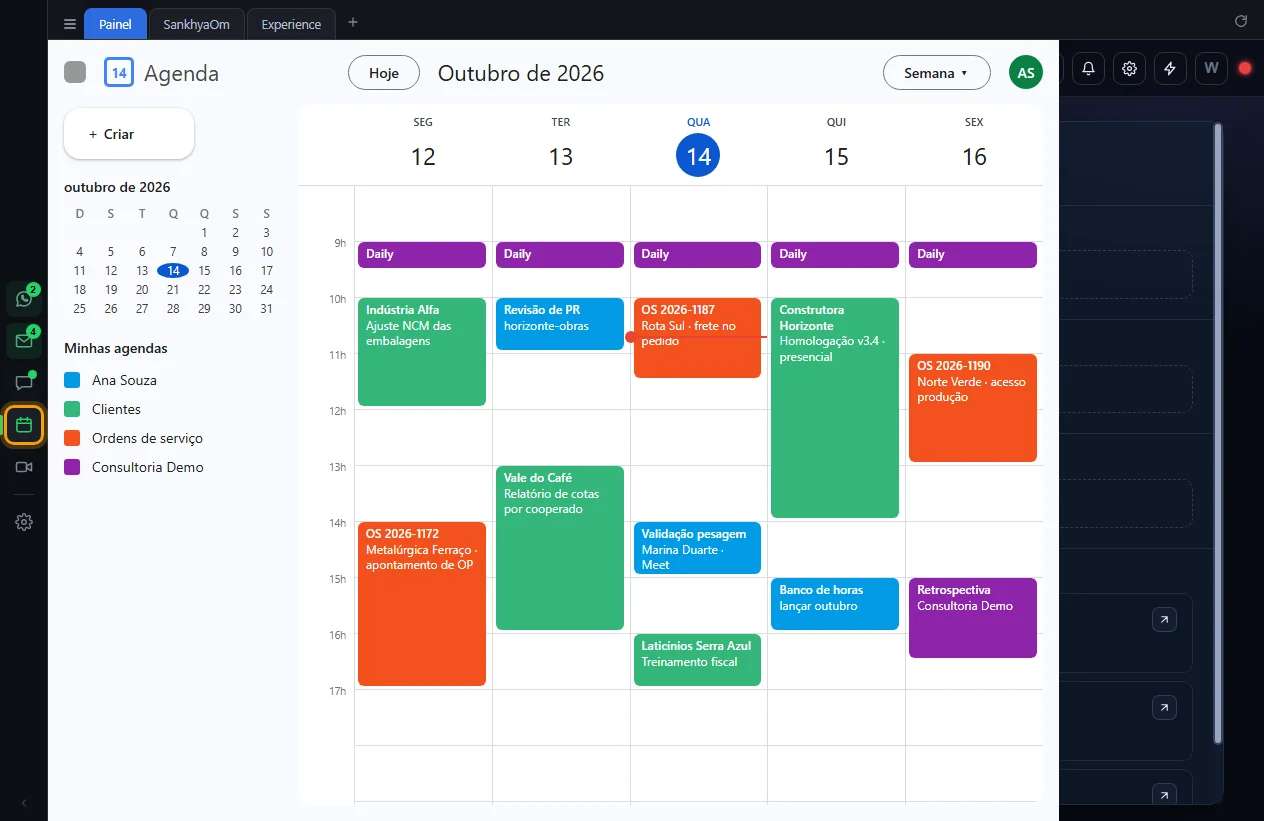Click the W button in the top bar
The height and width of the screenshot is (821, 1264).
(1212, 68)
